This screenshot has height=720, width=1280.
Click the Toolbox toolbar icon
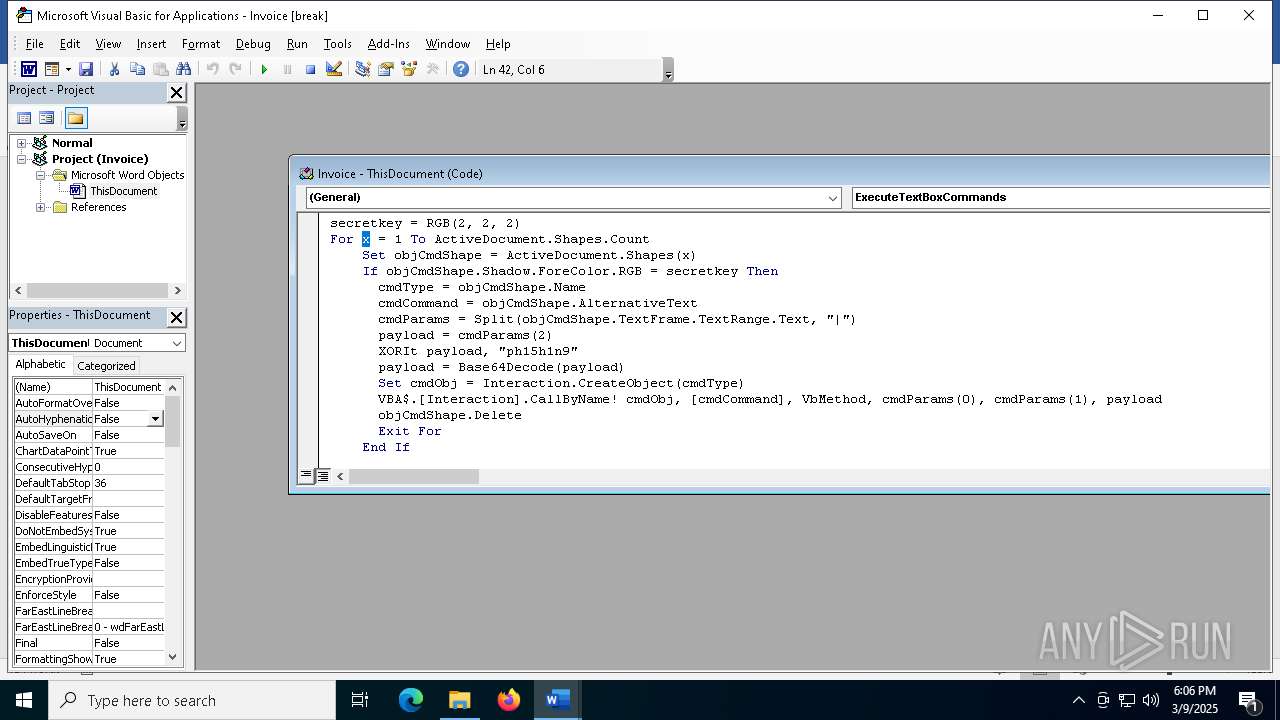point(432,69)
